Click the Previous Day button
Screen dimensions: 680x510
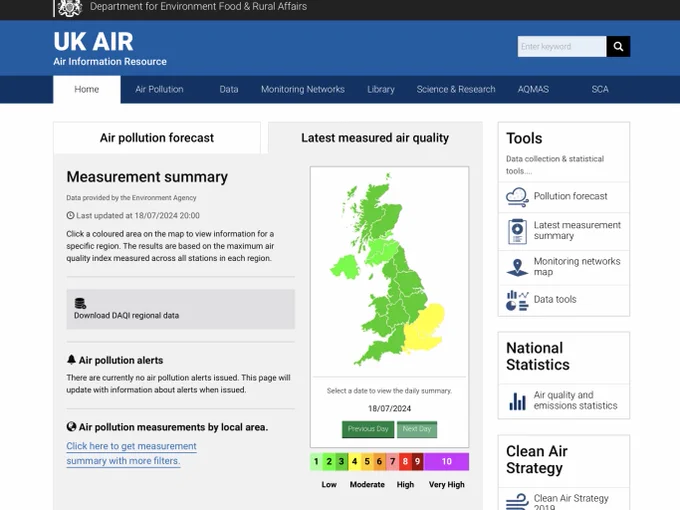[x=368, y=429]
